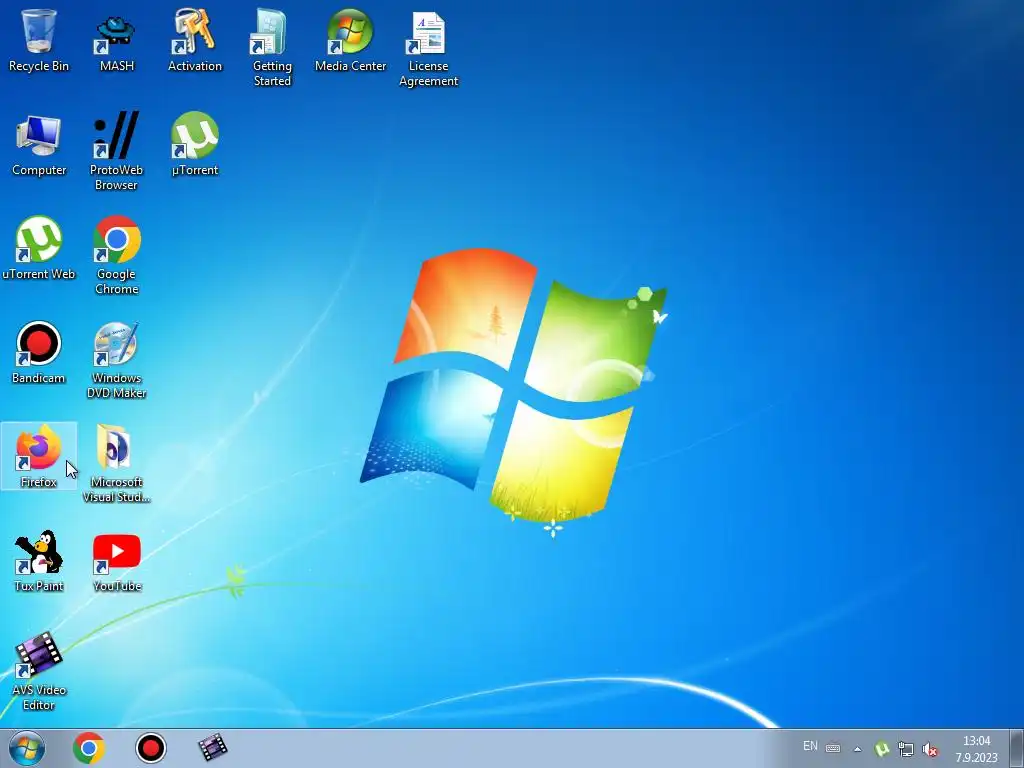Select the Firefox desktop shortcut
The width and height of the screenshot is (1024, 768).
[x=39, y=456]
